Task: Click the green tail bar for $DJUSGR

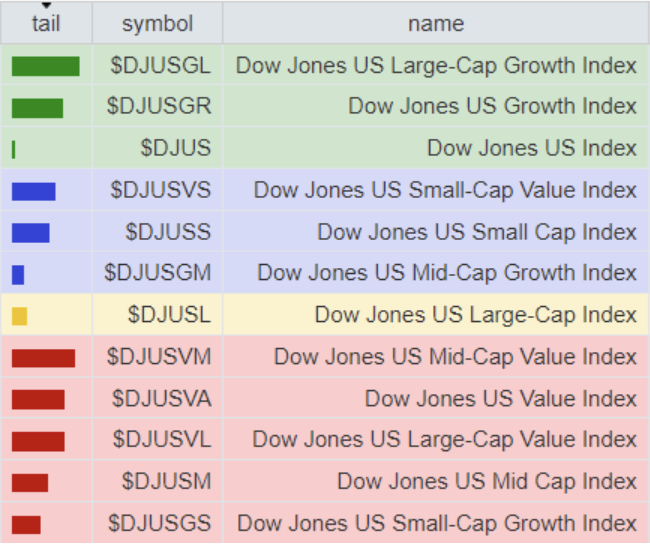Action: (37, 108)
